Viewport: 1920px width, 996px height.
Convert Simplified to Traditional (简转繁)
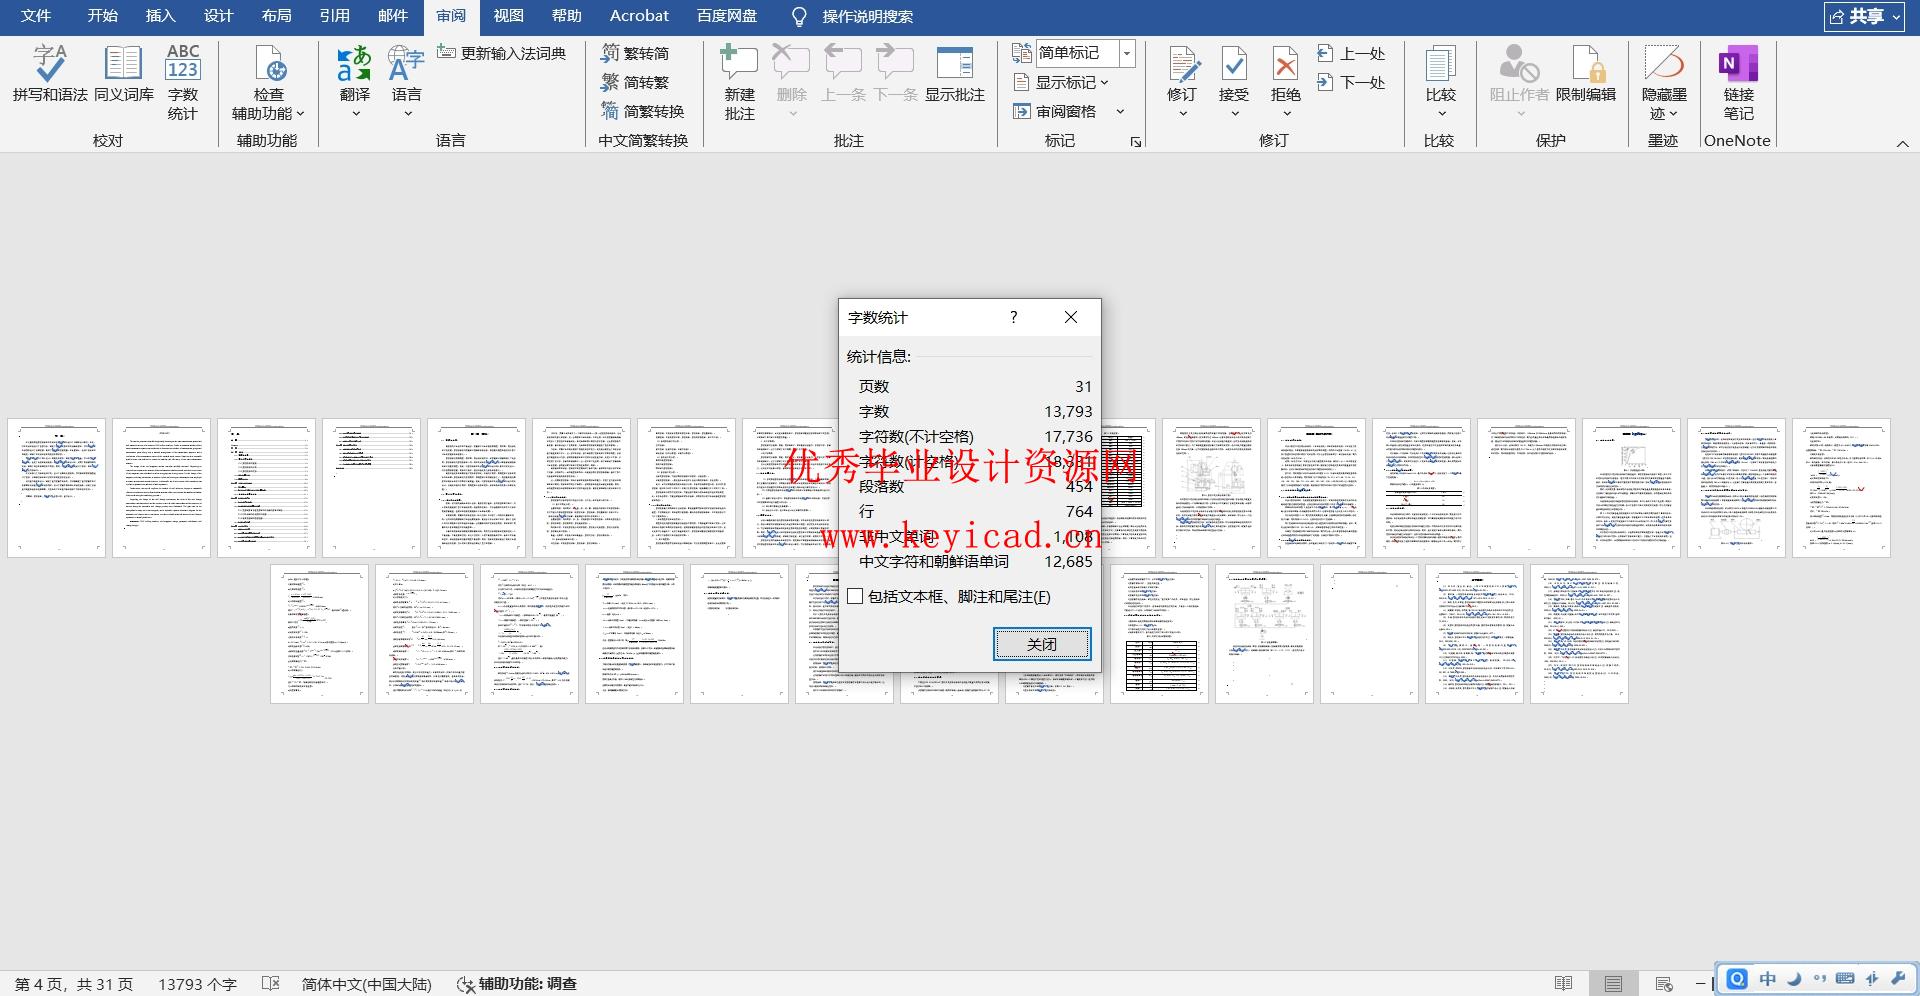[635, 82]
